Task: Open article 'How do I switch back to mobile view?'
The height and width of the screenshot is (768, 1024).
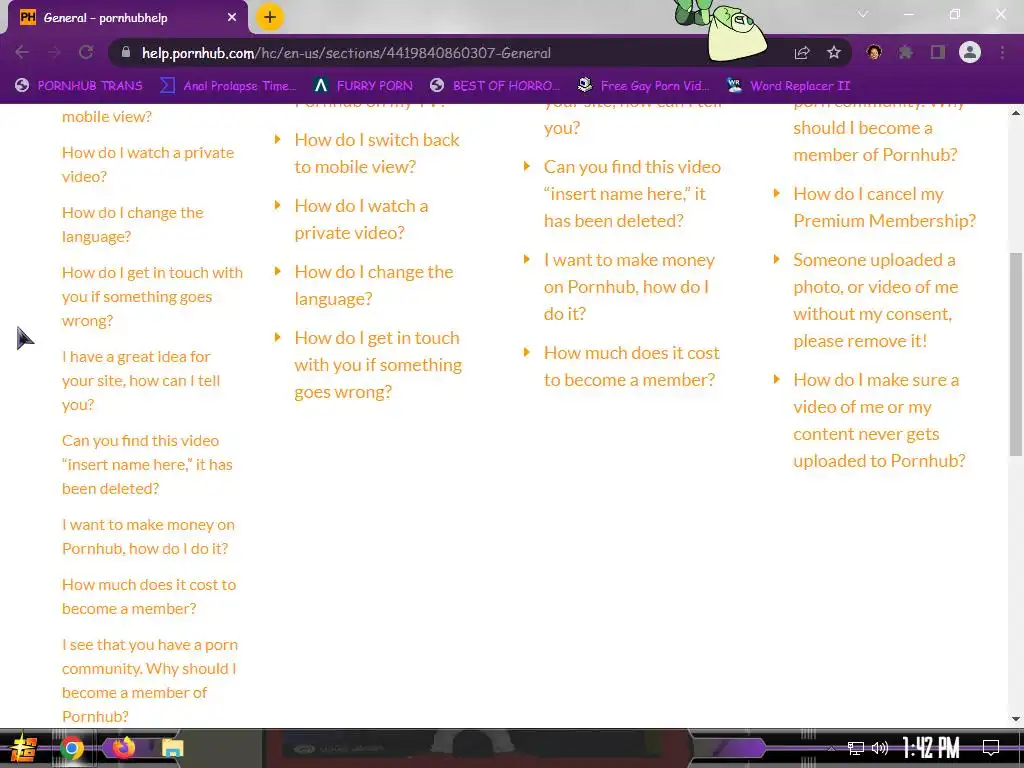Action: click(377, 153)
